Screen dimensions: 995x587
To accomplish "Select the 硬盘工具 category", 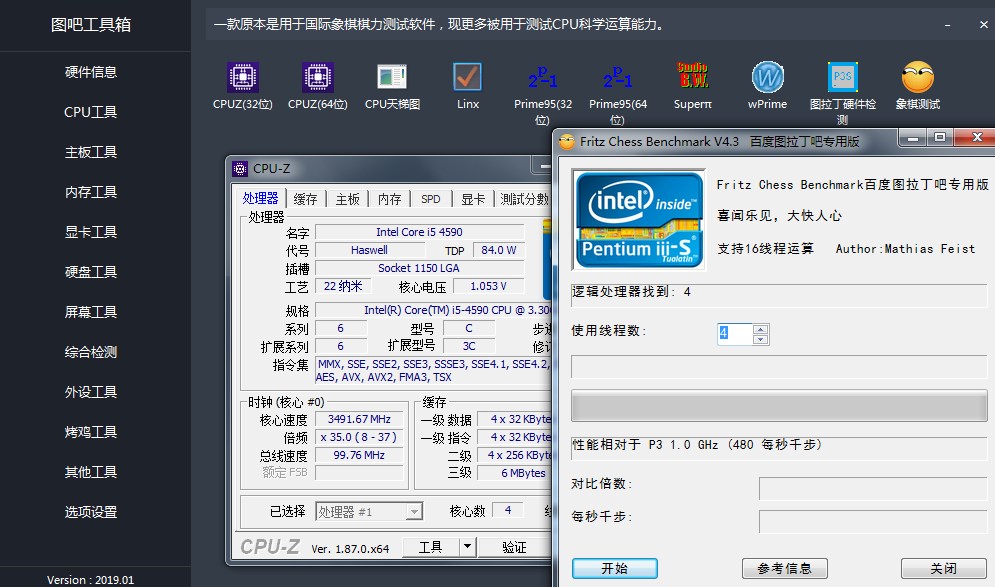I will pyautogui.click(x=91, y=272).
